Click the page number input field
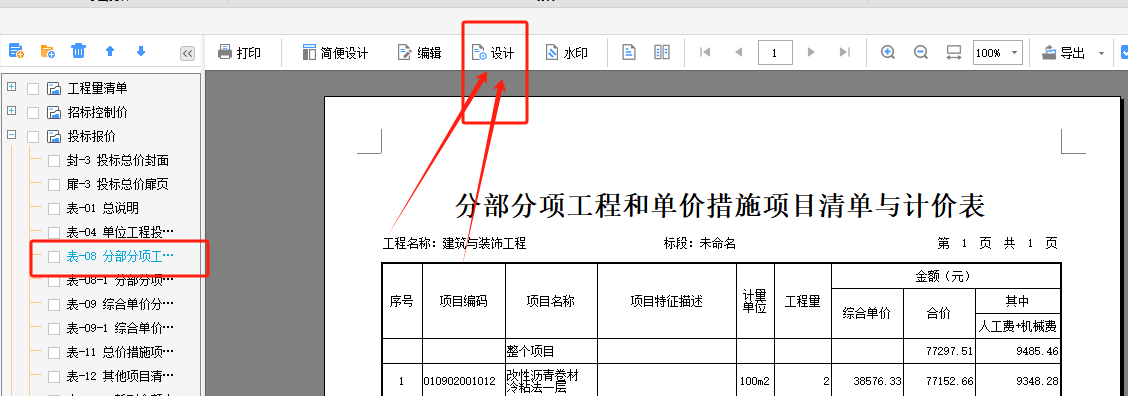This screenshot has height=396, width=1128. [x=775, y=53]
